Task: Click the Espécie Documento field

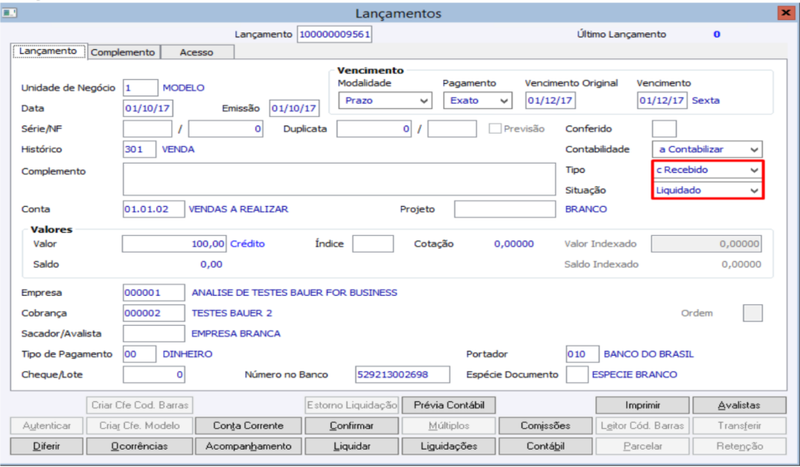Action: (x=577, y=375)
